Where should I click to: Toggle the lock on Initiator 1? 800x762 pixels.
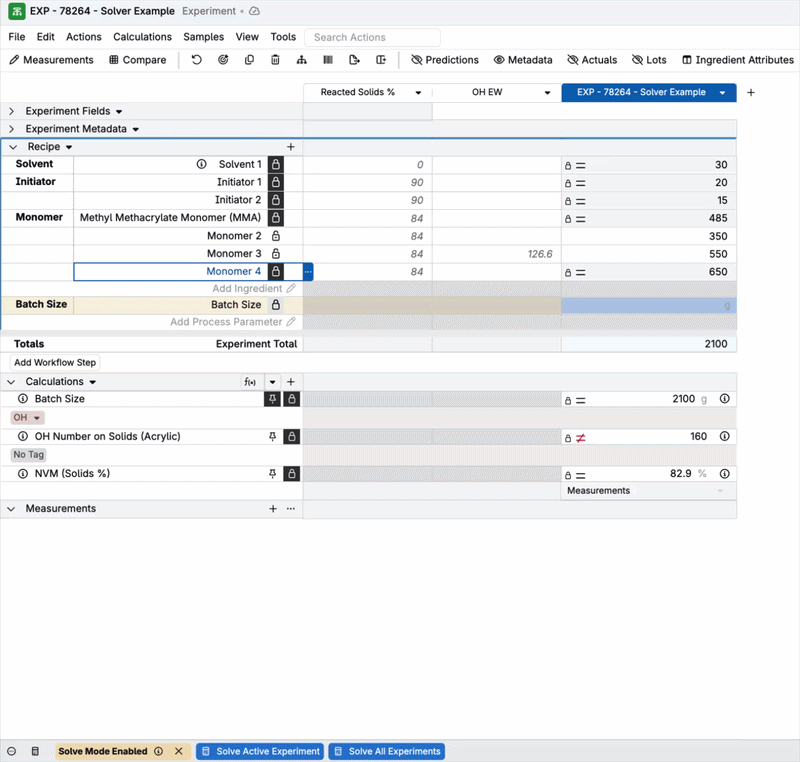[276, 182]
